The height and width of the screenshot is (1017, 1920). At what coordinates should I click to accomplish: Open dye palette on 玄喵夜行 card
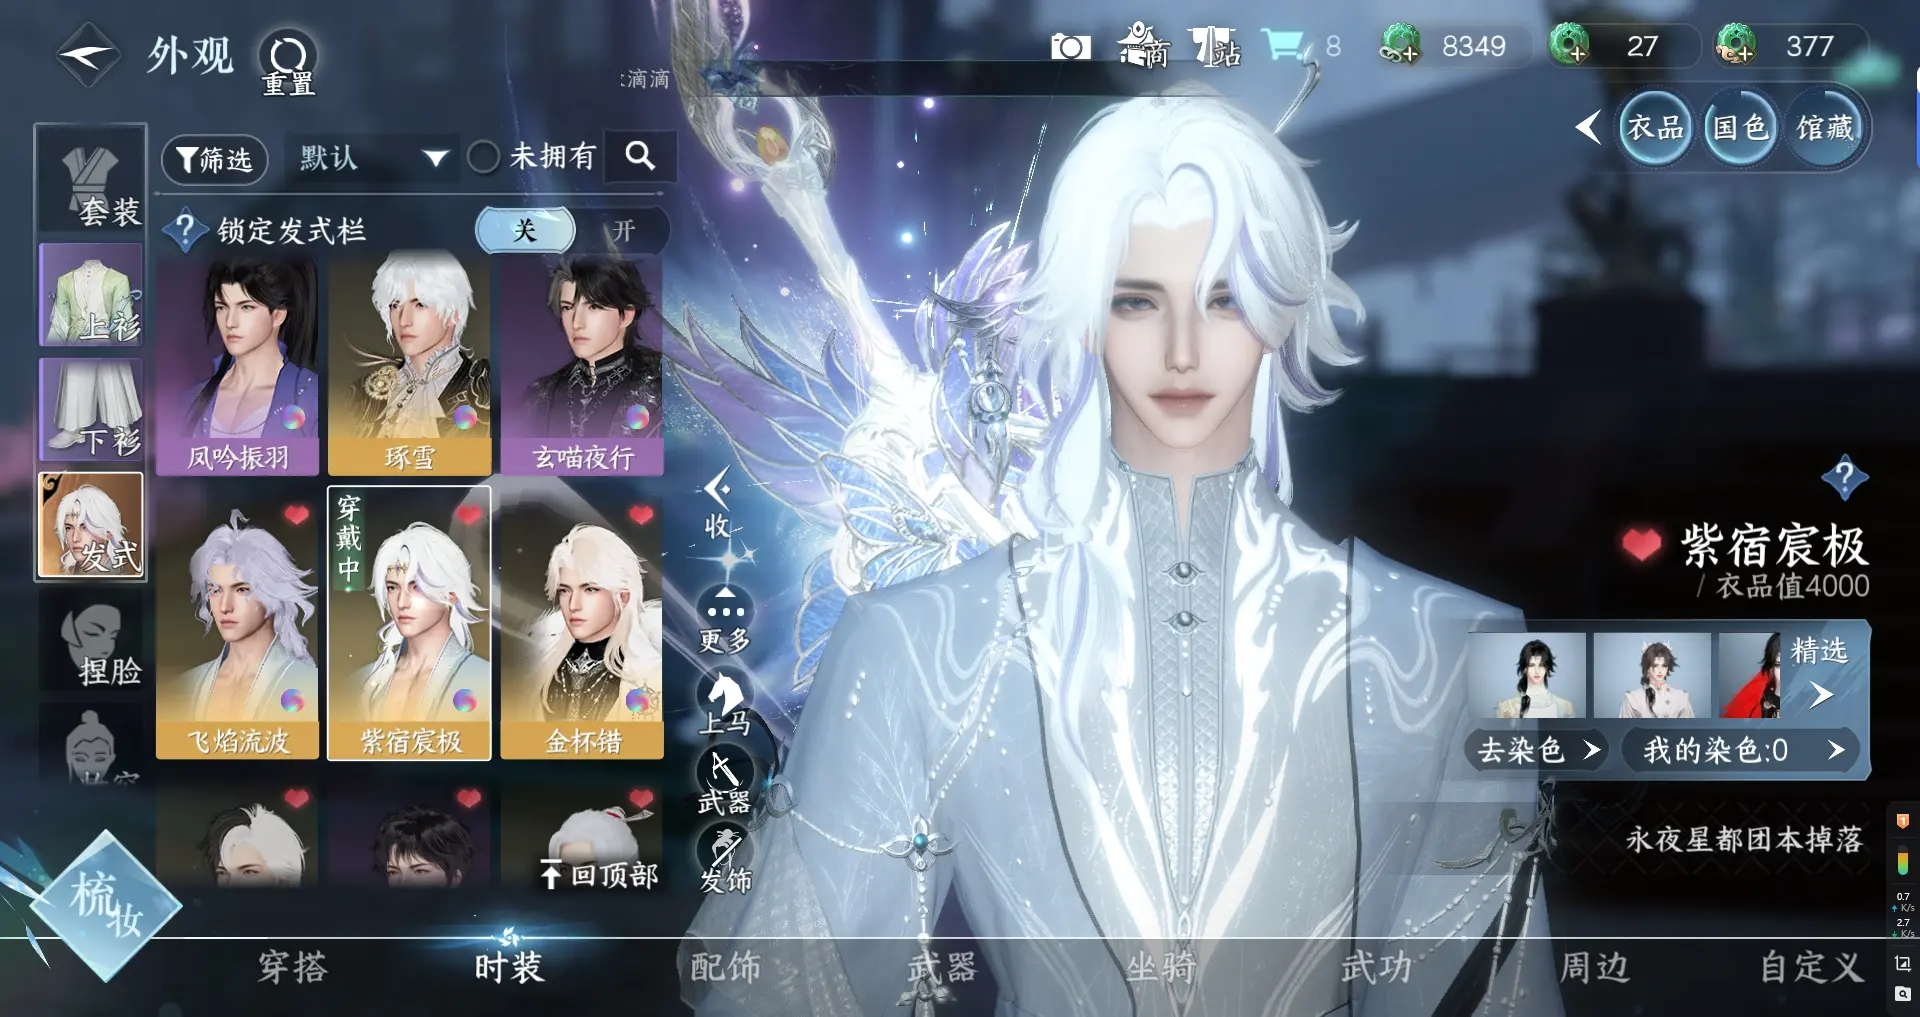pyautogui.click(x=637, y=417)
